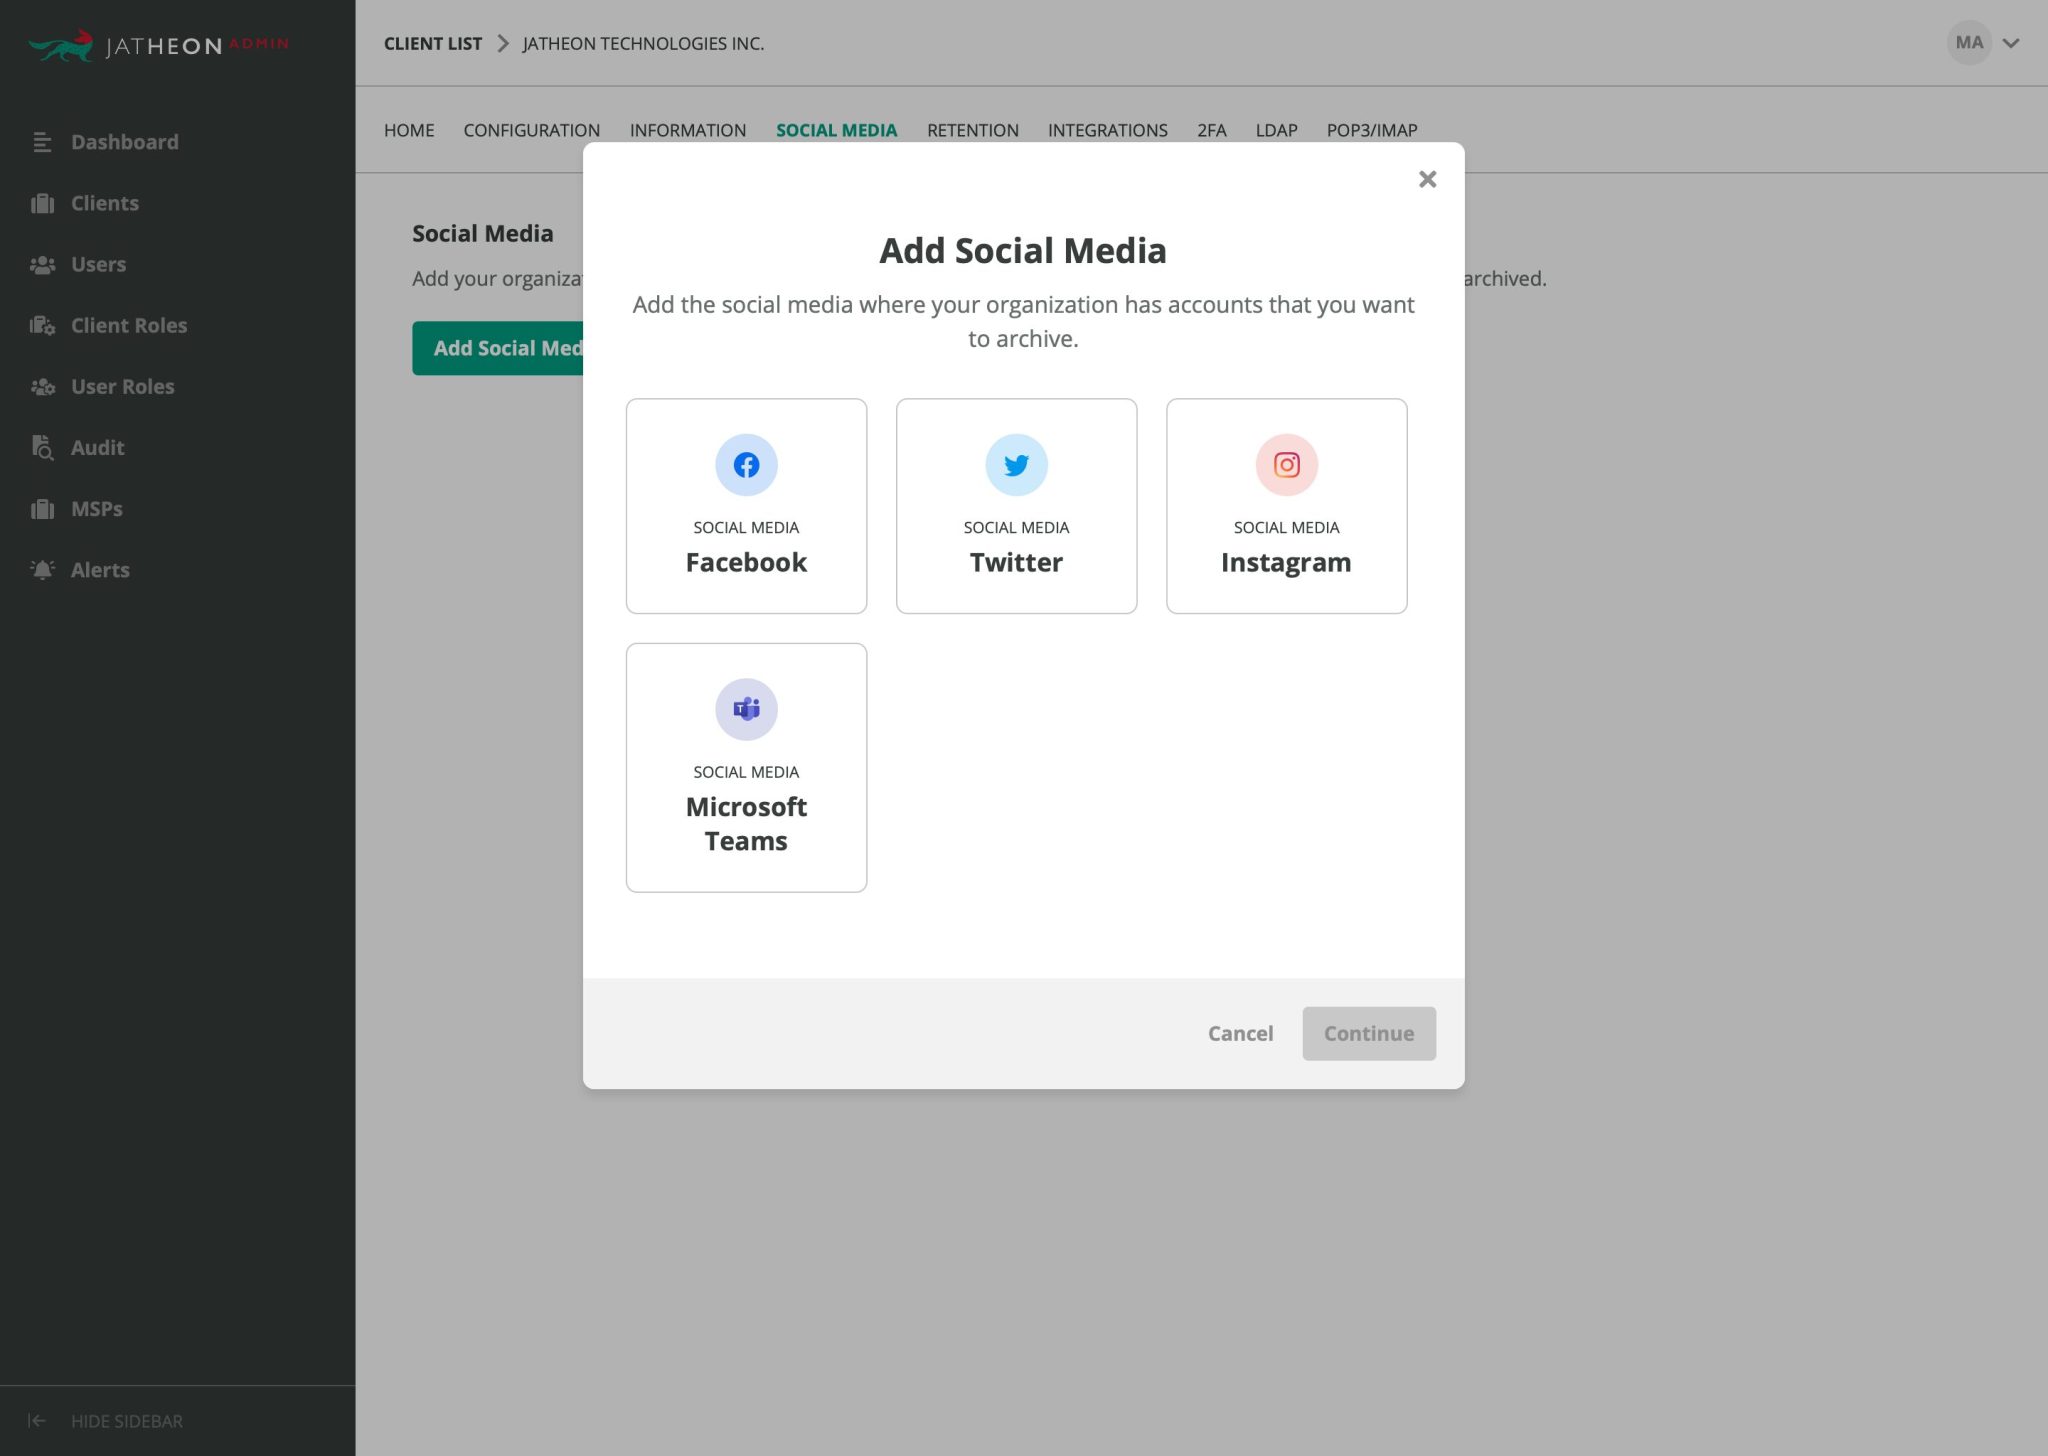Screen dimensions: 2048x1456
Task: Click JATHEON TECHNOLOGIES INC. breadcrumb
Action: click(643, 43)
